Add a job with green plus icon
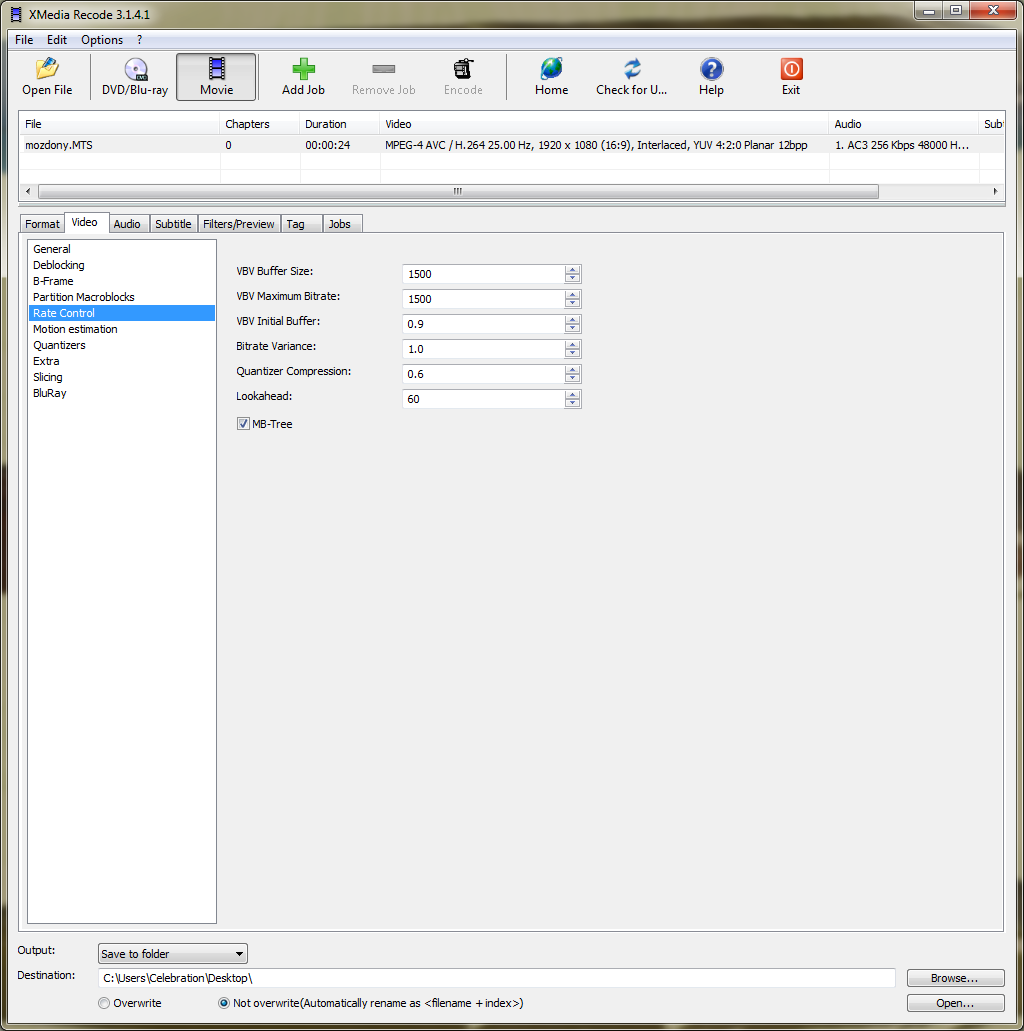 [303, 77]
